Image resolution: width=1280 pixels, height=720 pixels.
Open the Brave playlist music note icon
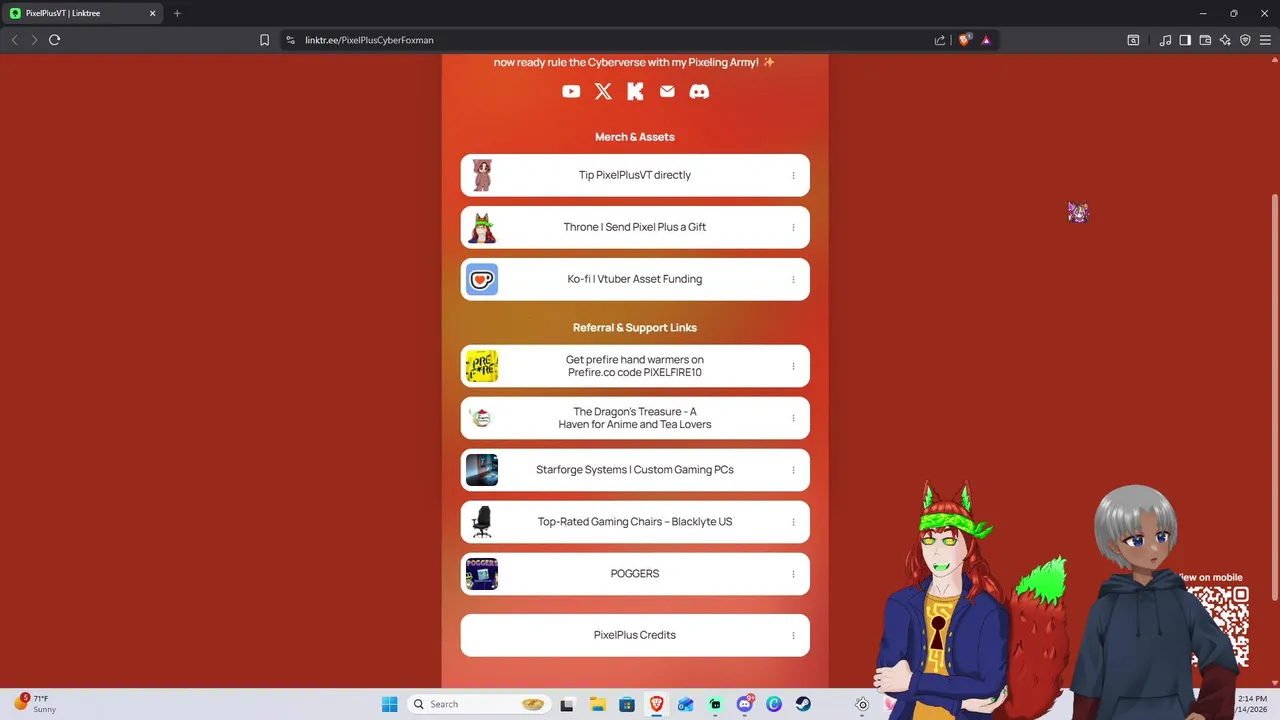click(1165, 40)
